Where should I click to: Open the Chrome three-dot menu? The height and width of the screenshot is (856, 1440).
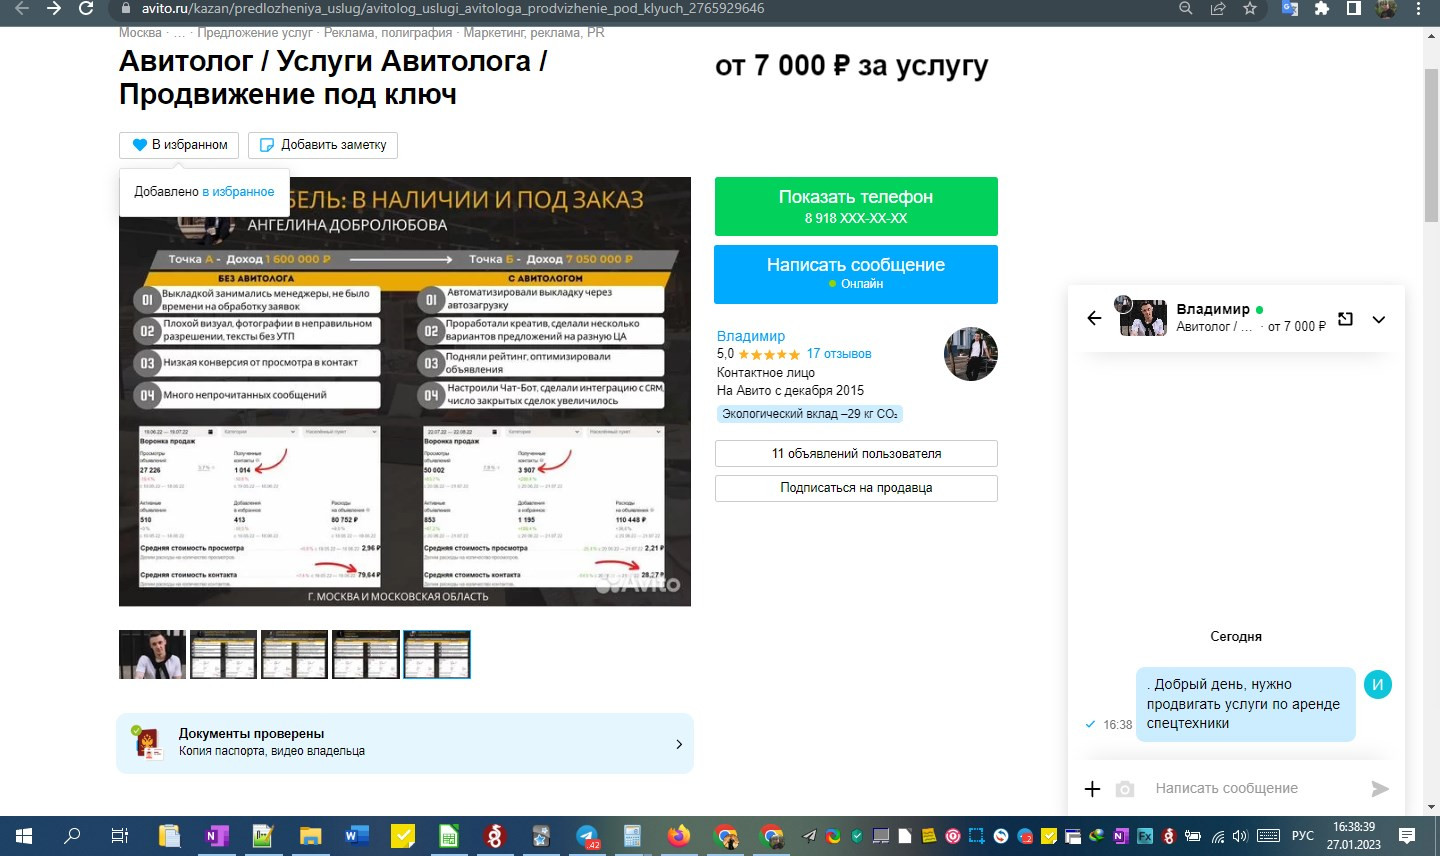[x=1419, y=9]
